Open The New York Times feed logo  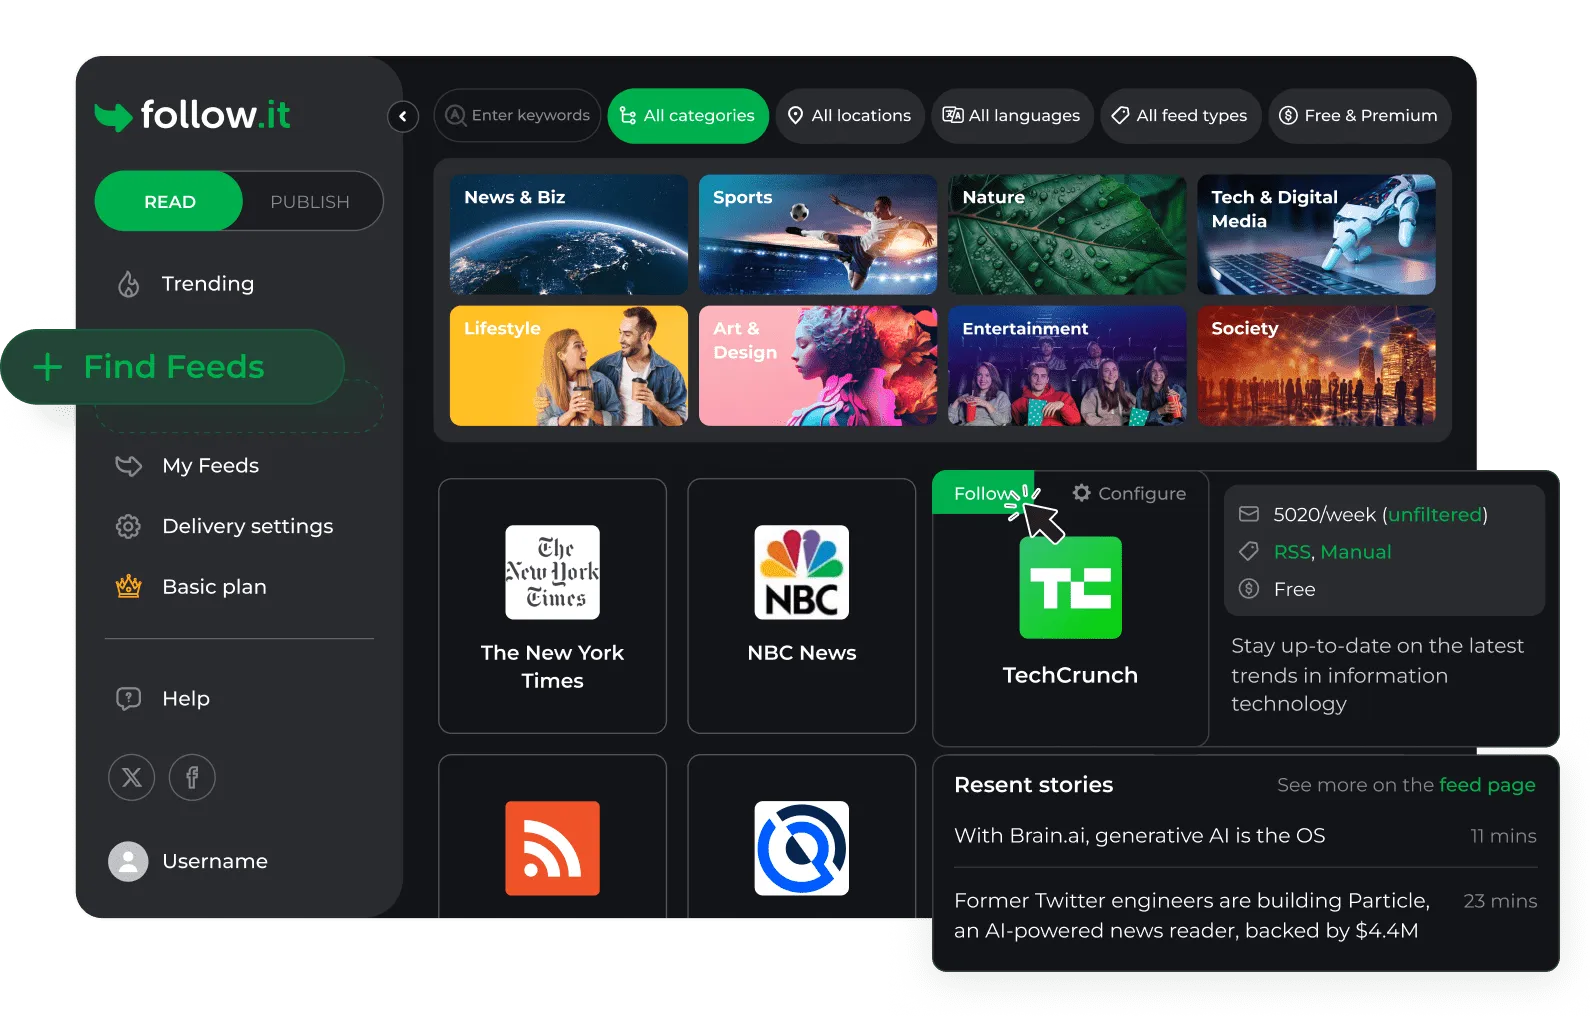click(552, 573)
